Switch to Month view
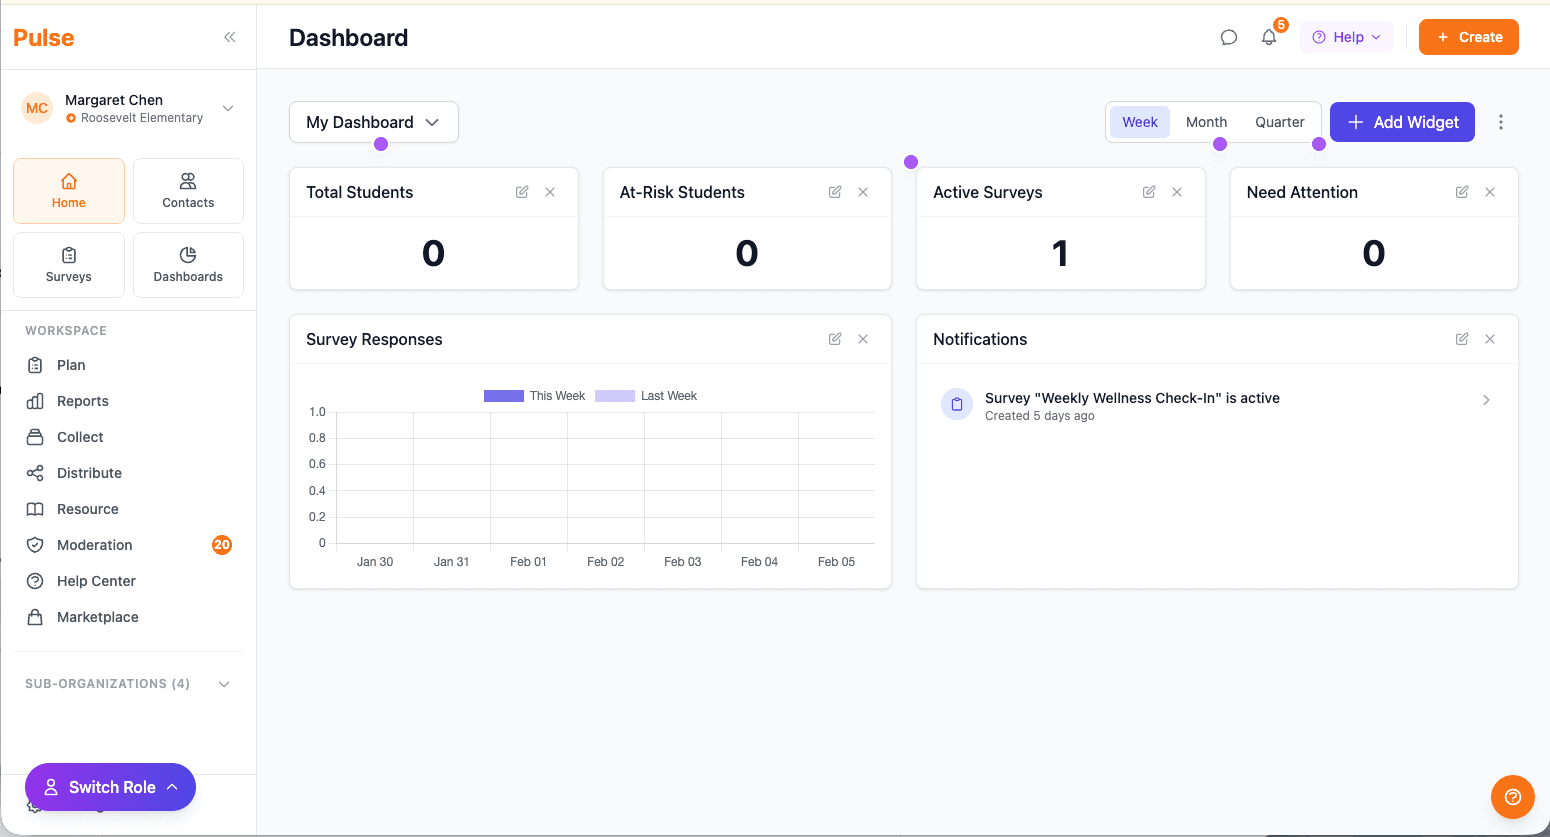The image size is (1550, 837). [x=1206, y=121]
